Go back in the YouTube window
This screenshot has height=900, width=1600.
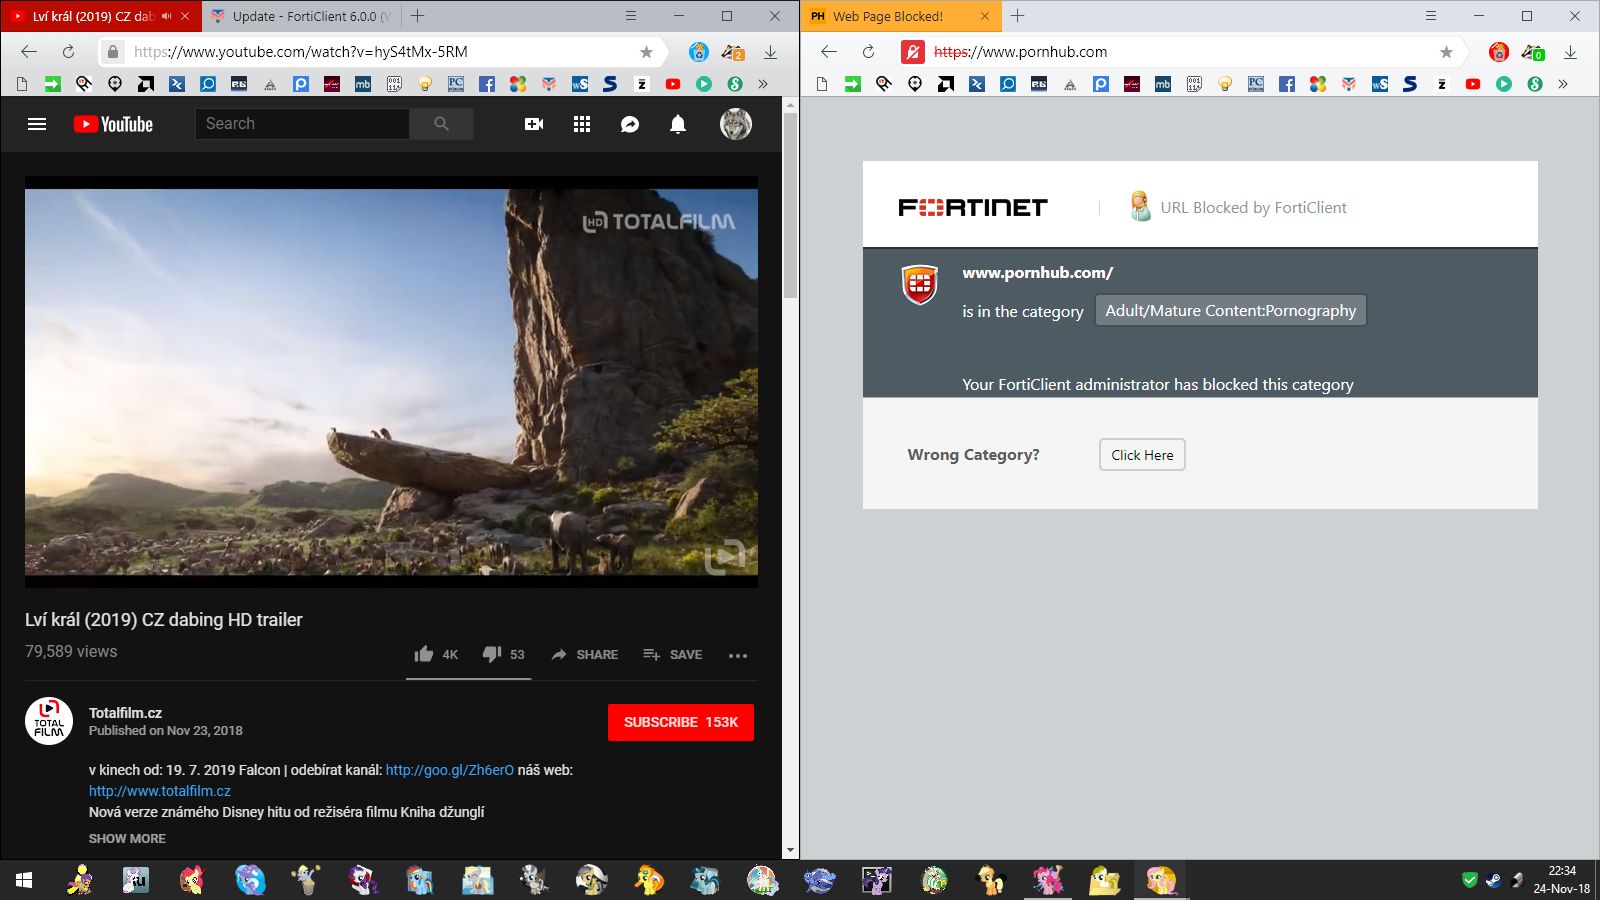[x=29, y=52]
